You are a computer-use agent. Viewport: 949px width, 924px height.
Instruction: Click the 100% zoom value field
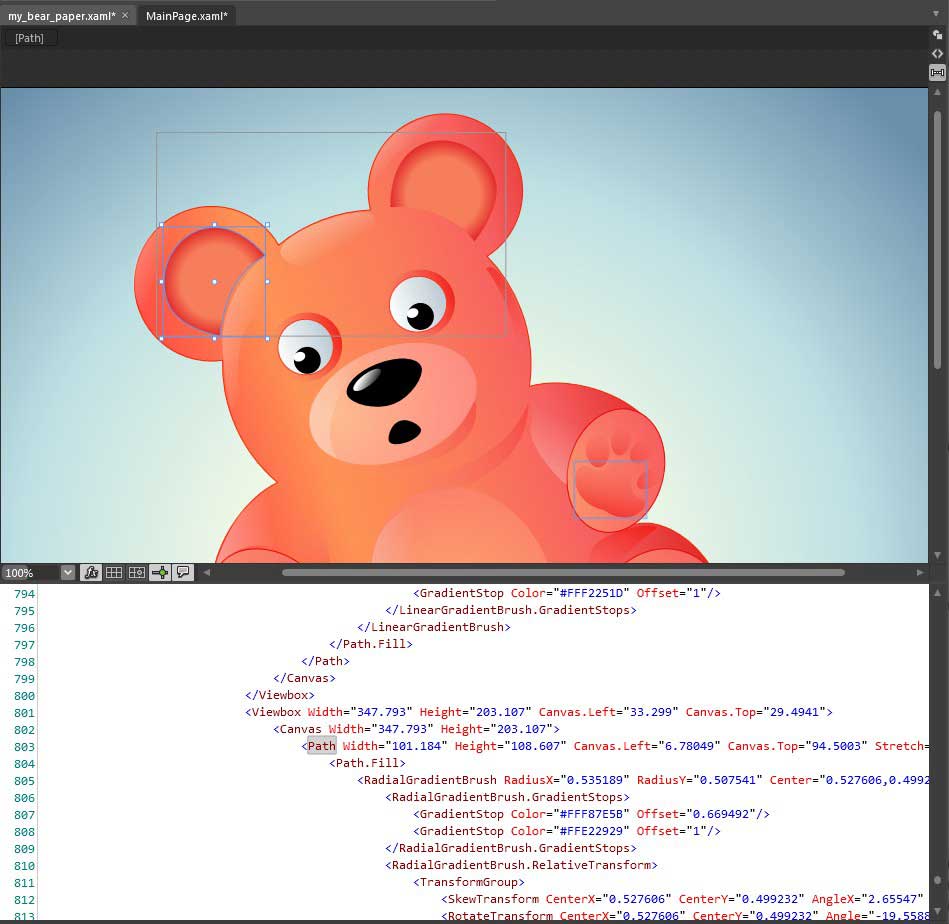click(30, 572)
